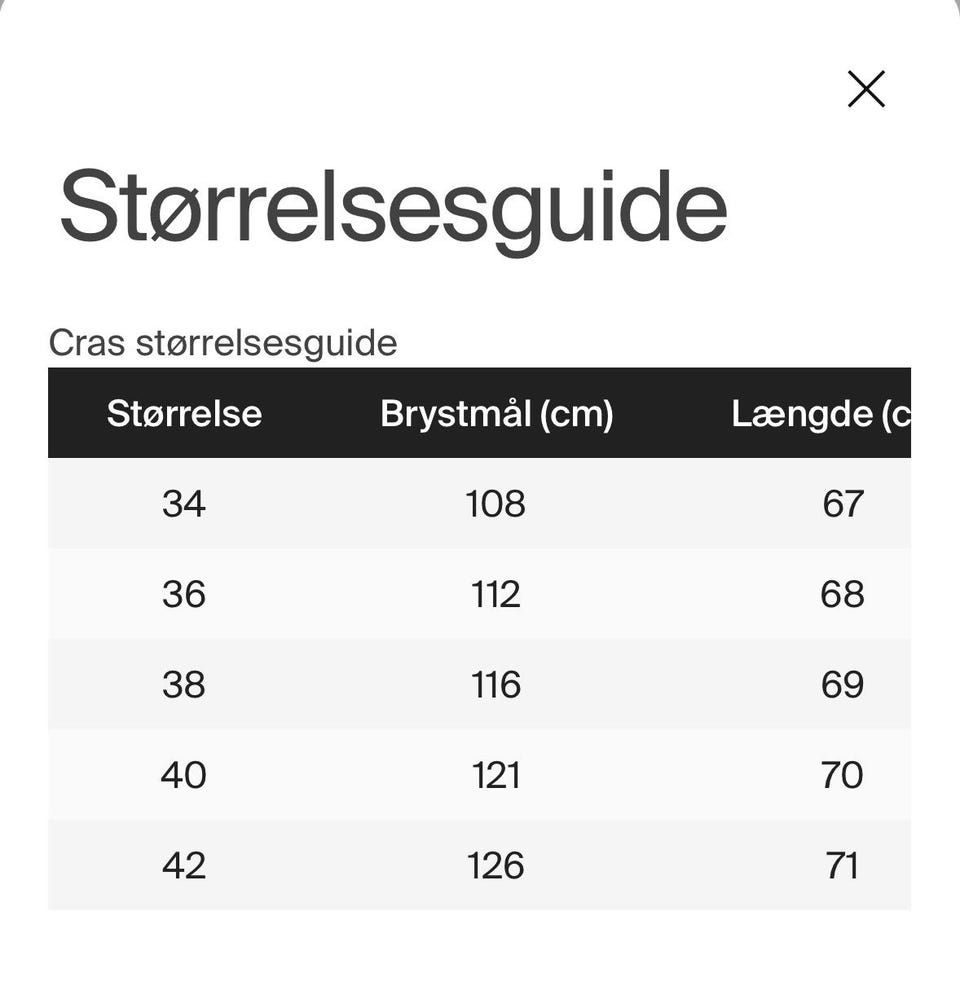This screenshot has height=986, width=960.
Task: Select size 36 in the table
Action: (184, 594)
